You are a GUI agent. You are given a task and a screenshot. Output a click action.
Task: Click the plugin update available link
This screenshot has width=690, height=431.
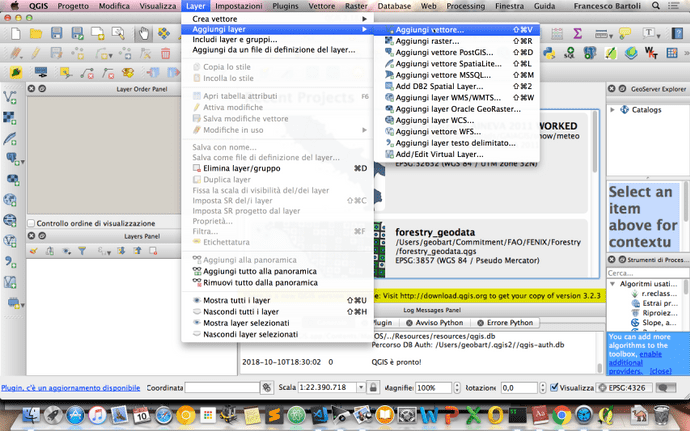point(70,388)
